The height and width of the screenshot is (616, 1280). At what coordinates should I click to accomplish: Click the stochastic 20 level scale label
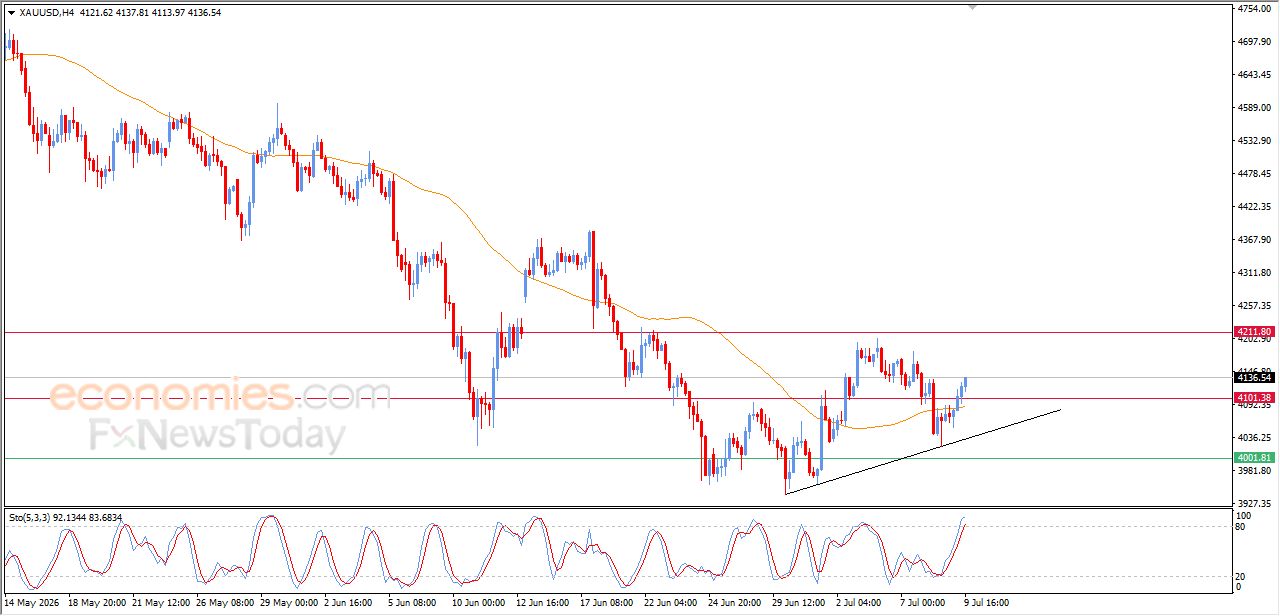click(1241, 576)
